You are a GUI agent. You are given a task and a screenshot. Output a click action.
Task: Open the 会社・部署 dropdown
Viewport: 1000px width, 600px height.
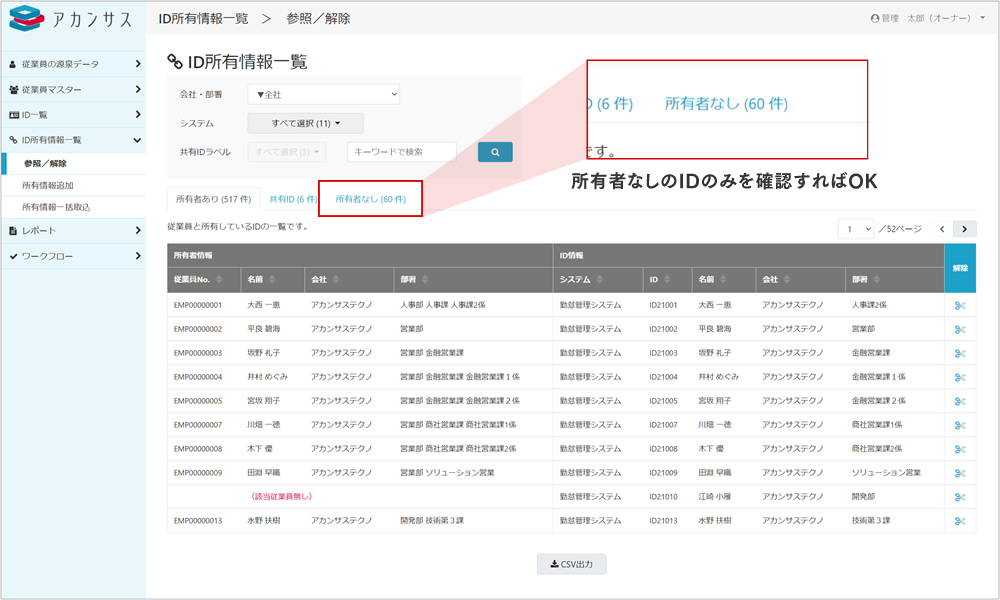(x=323, y=94)
